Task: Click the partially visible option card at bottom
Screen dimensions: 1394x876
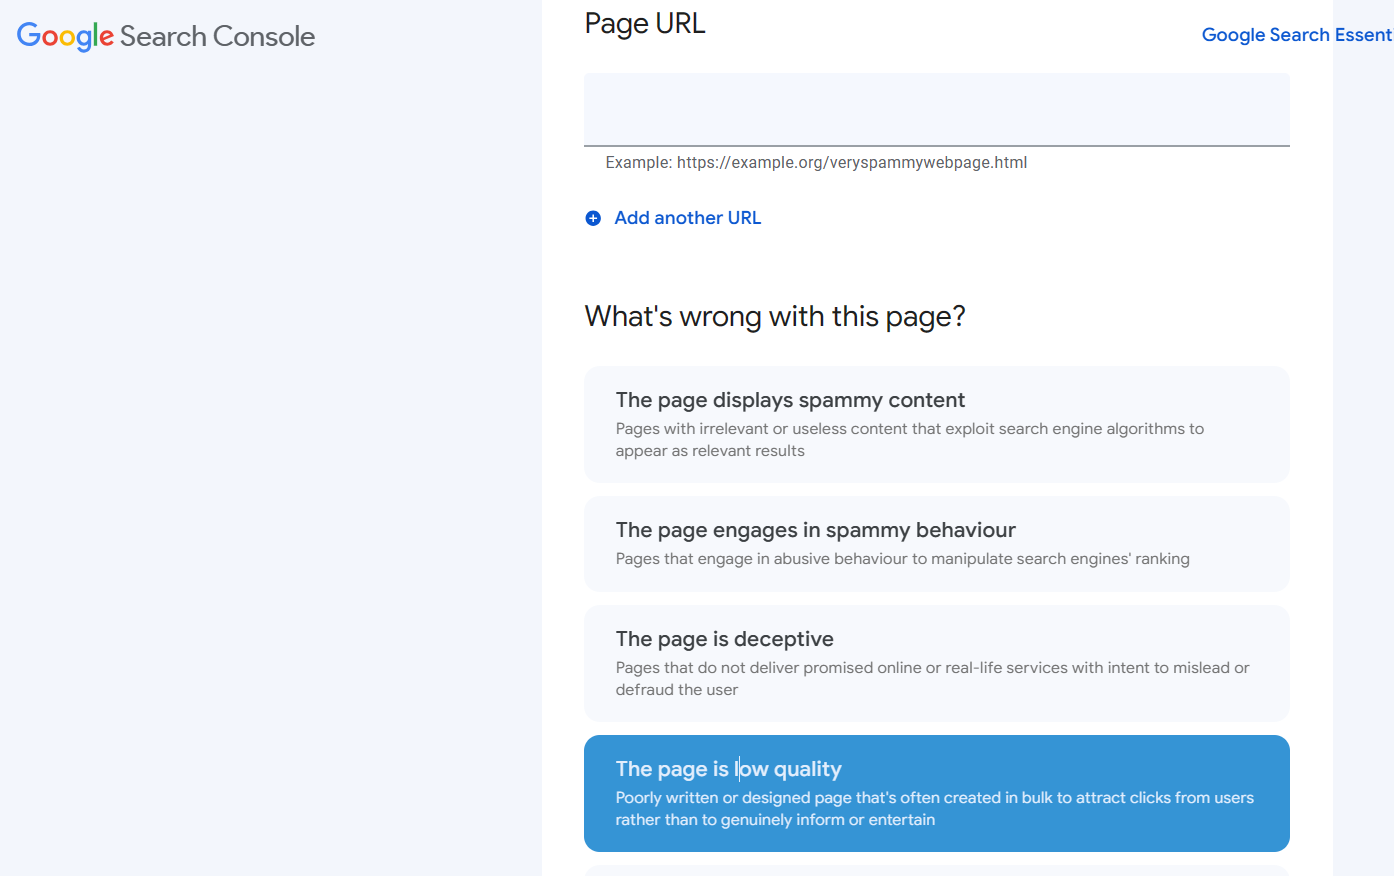Action: click(x=937, y=870)
